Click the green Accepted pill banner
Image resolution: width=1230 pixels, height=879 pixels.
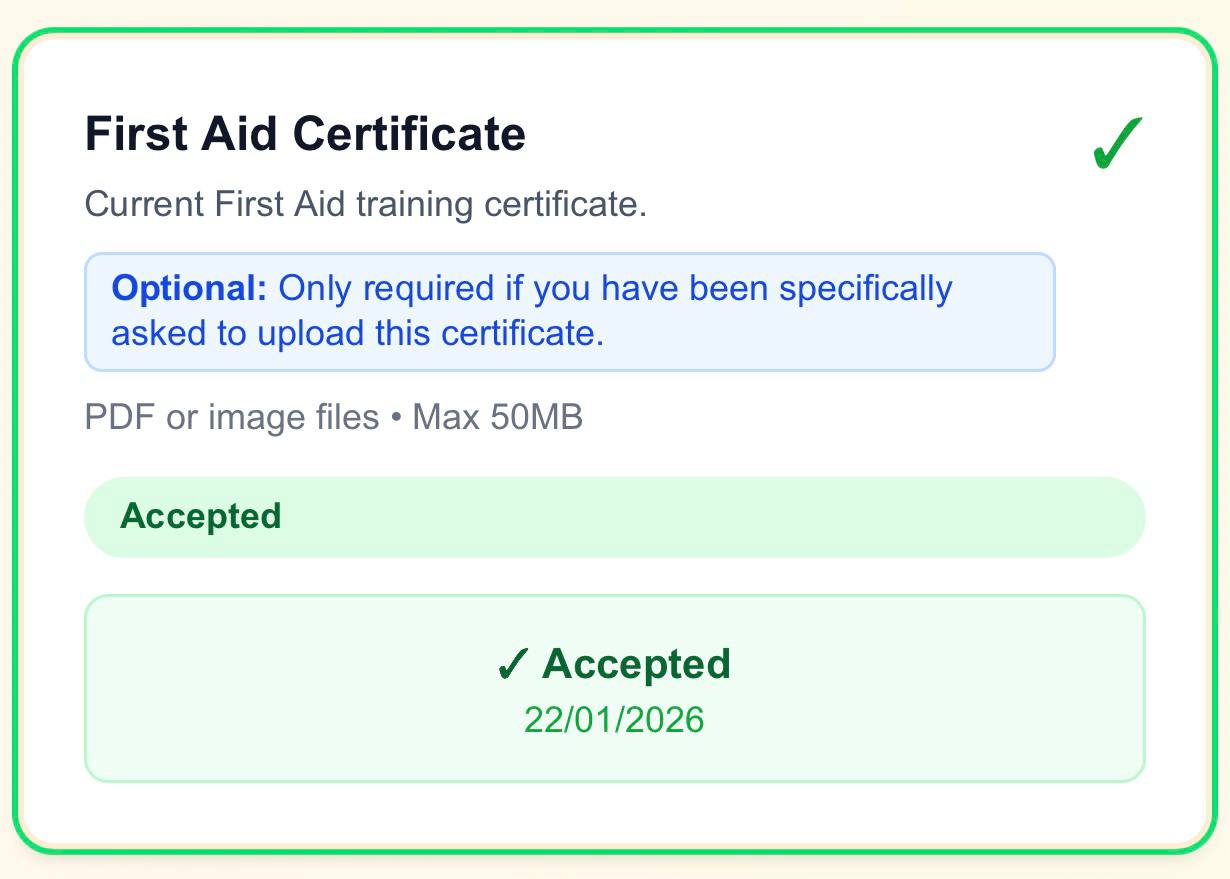614,516
